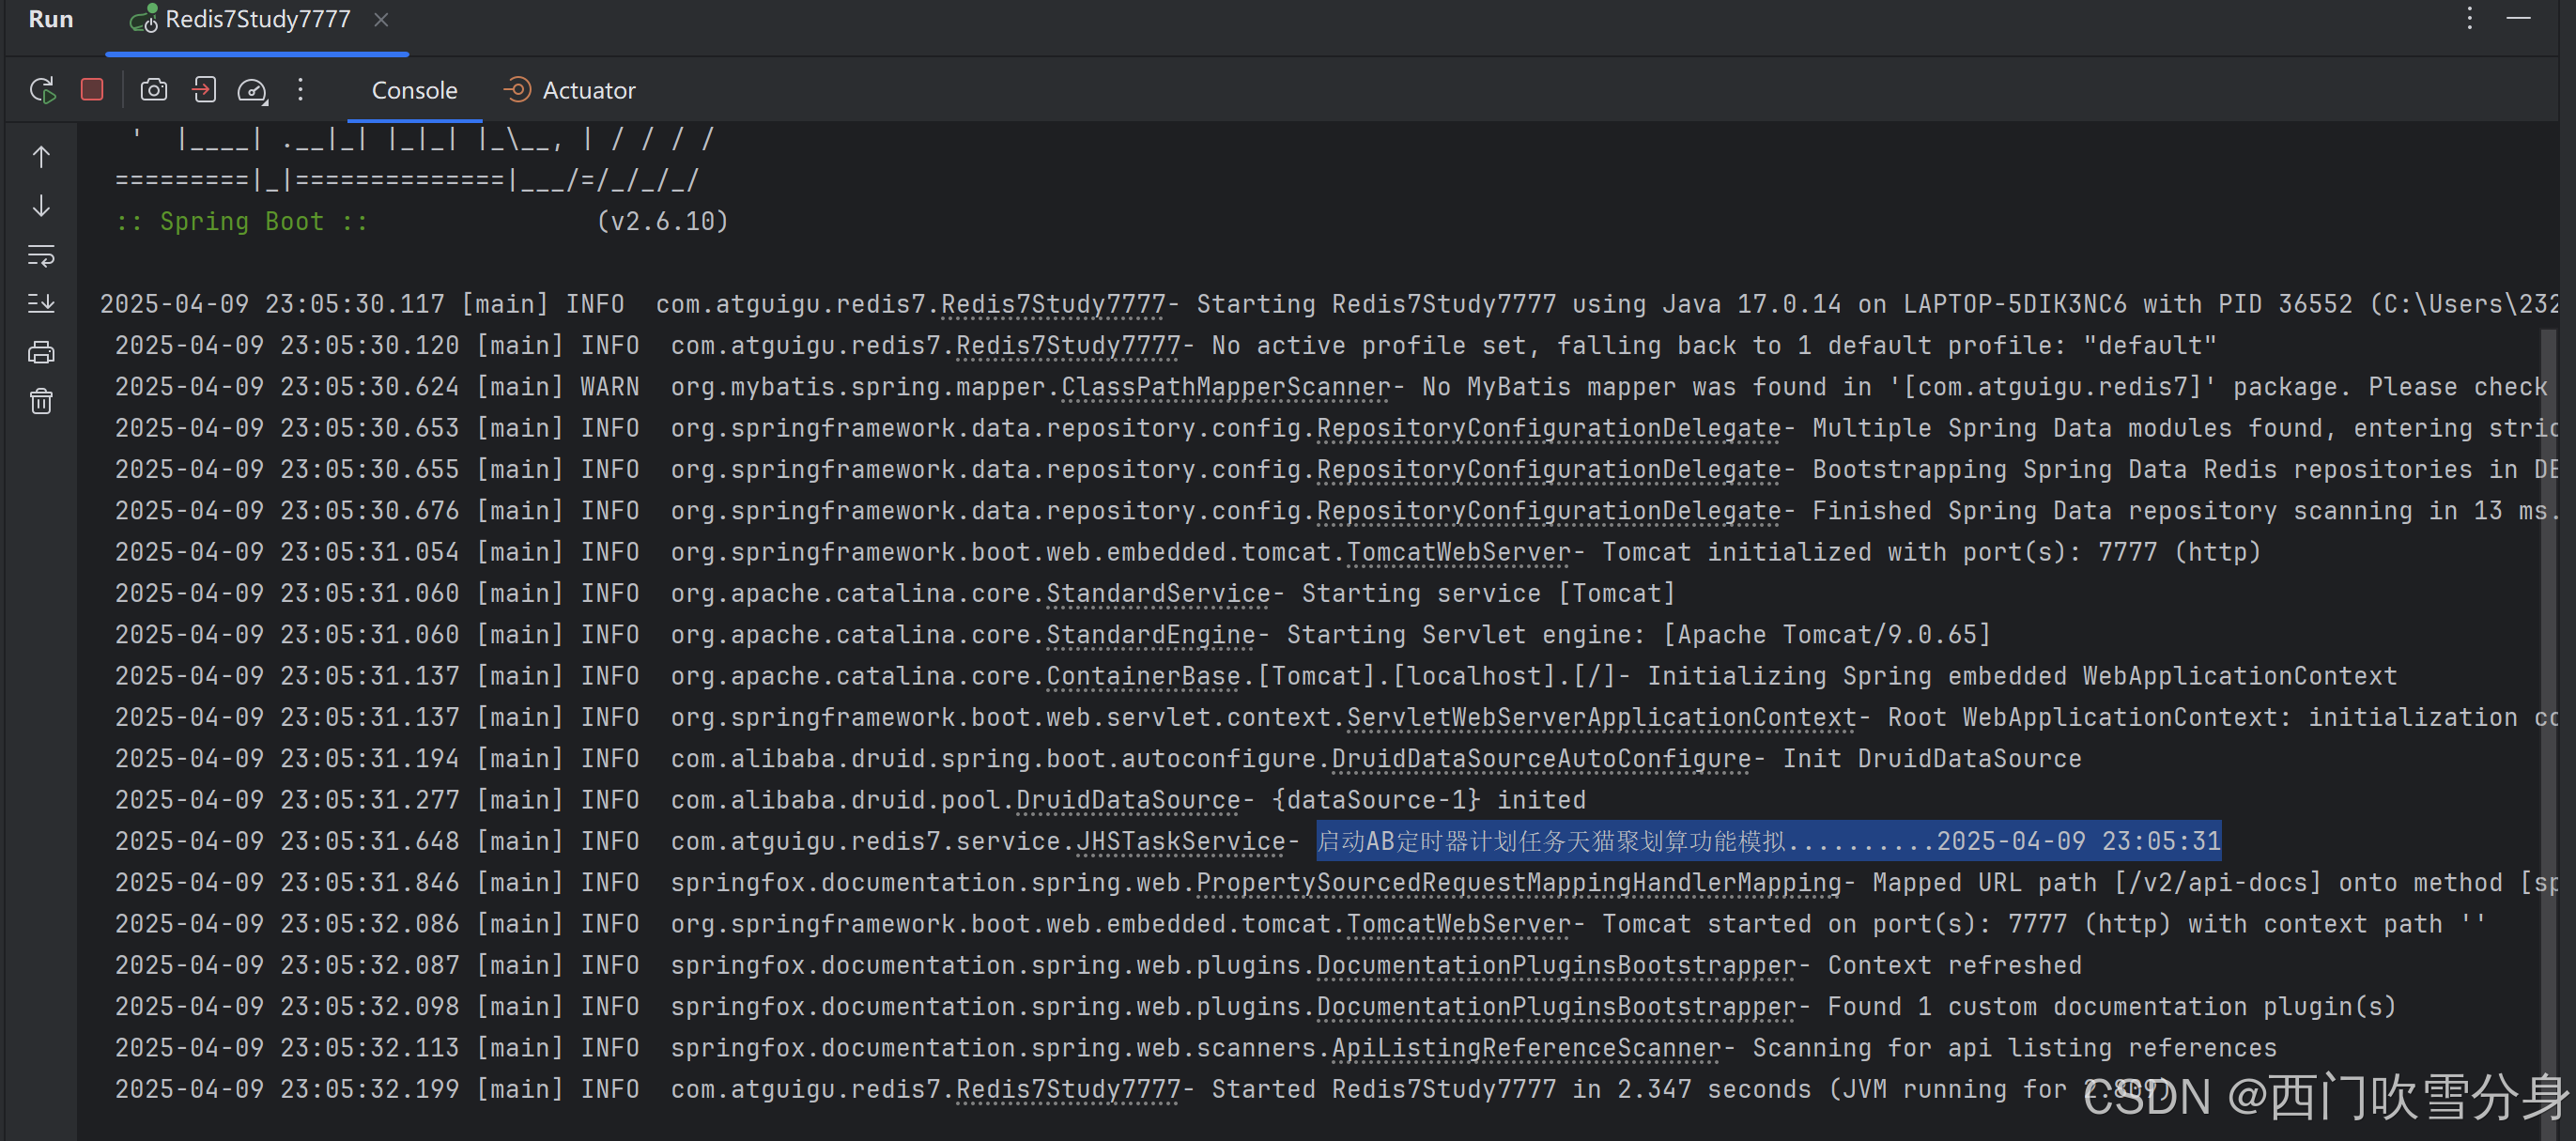Click the exit/redirect input toolbar icon

pos(204,90)
